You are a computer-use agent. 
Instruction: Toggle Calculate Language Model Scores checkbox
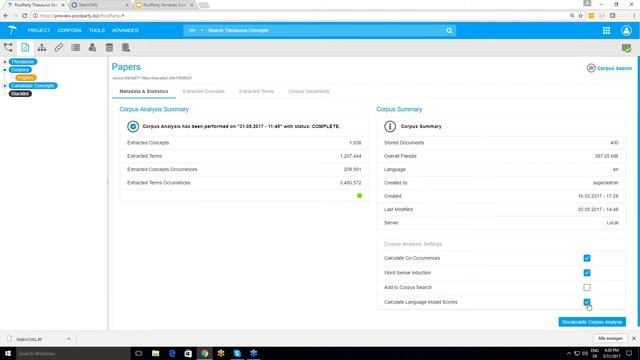click(587, 302)
